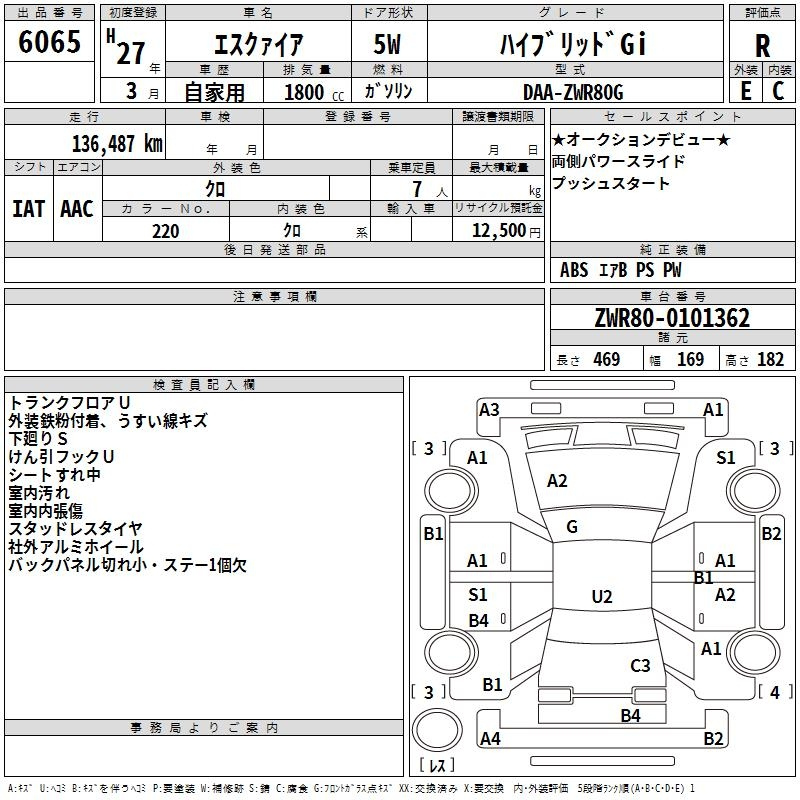This screenshot has width=800, height=800.
Task: Select chassis number ZWR80-0101362
Action: pyautogui.click(x=671, y=318)
